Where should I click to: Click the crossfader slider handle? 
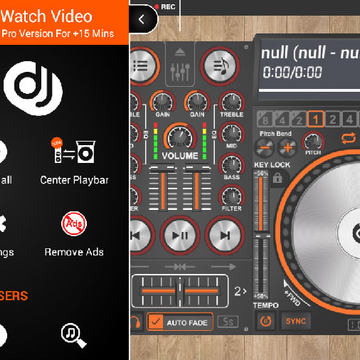(180, 291)
